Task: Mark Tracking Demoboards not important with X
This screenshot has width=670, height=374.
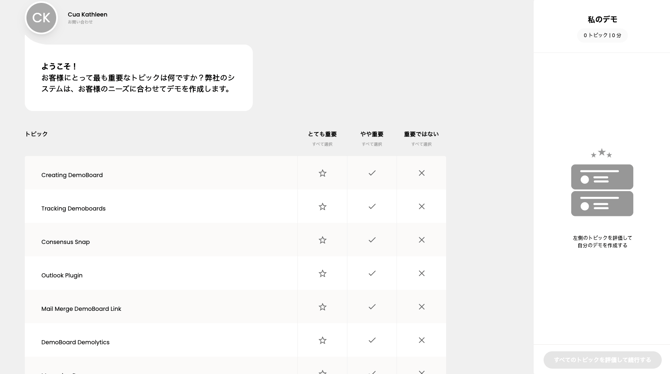Action: pyautogui.click(x=422, y=206)
